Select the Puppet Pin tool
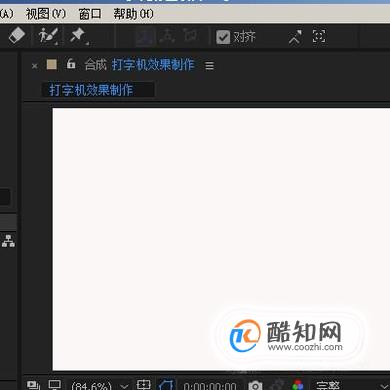The width and height of the screenshot is (390, 390). tap(79, 36)
